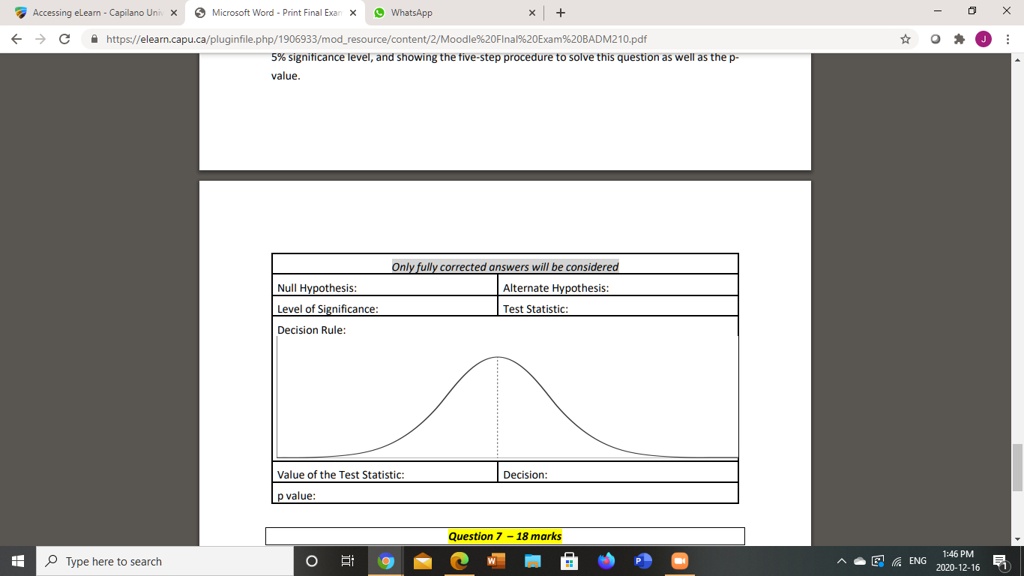The width and height of the screenshot is (1024, 576).
Task: Open the Chrome profile avatar J
Action: pyautogui.click(x=983, y=39)
